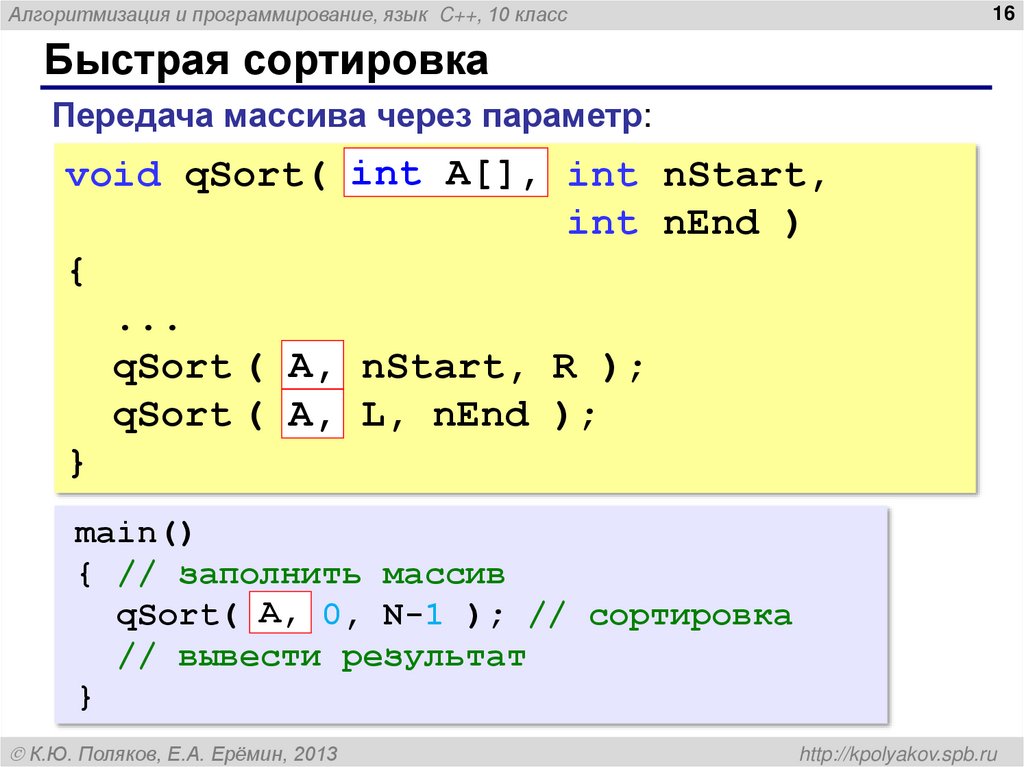Click the red "A," box inside main()

pos(278,614)
